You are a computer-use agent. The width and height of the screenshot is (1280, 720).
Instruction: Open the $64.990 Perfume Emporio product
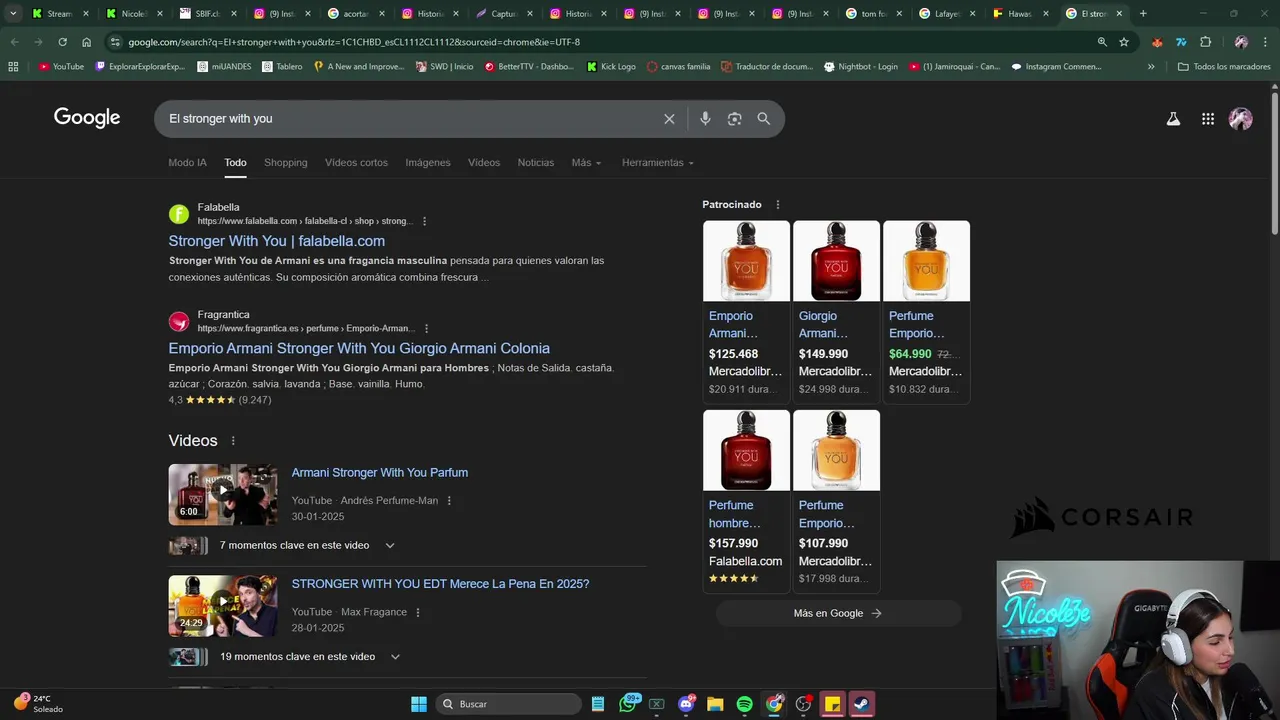pos(926,311)
